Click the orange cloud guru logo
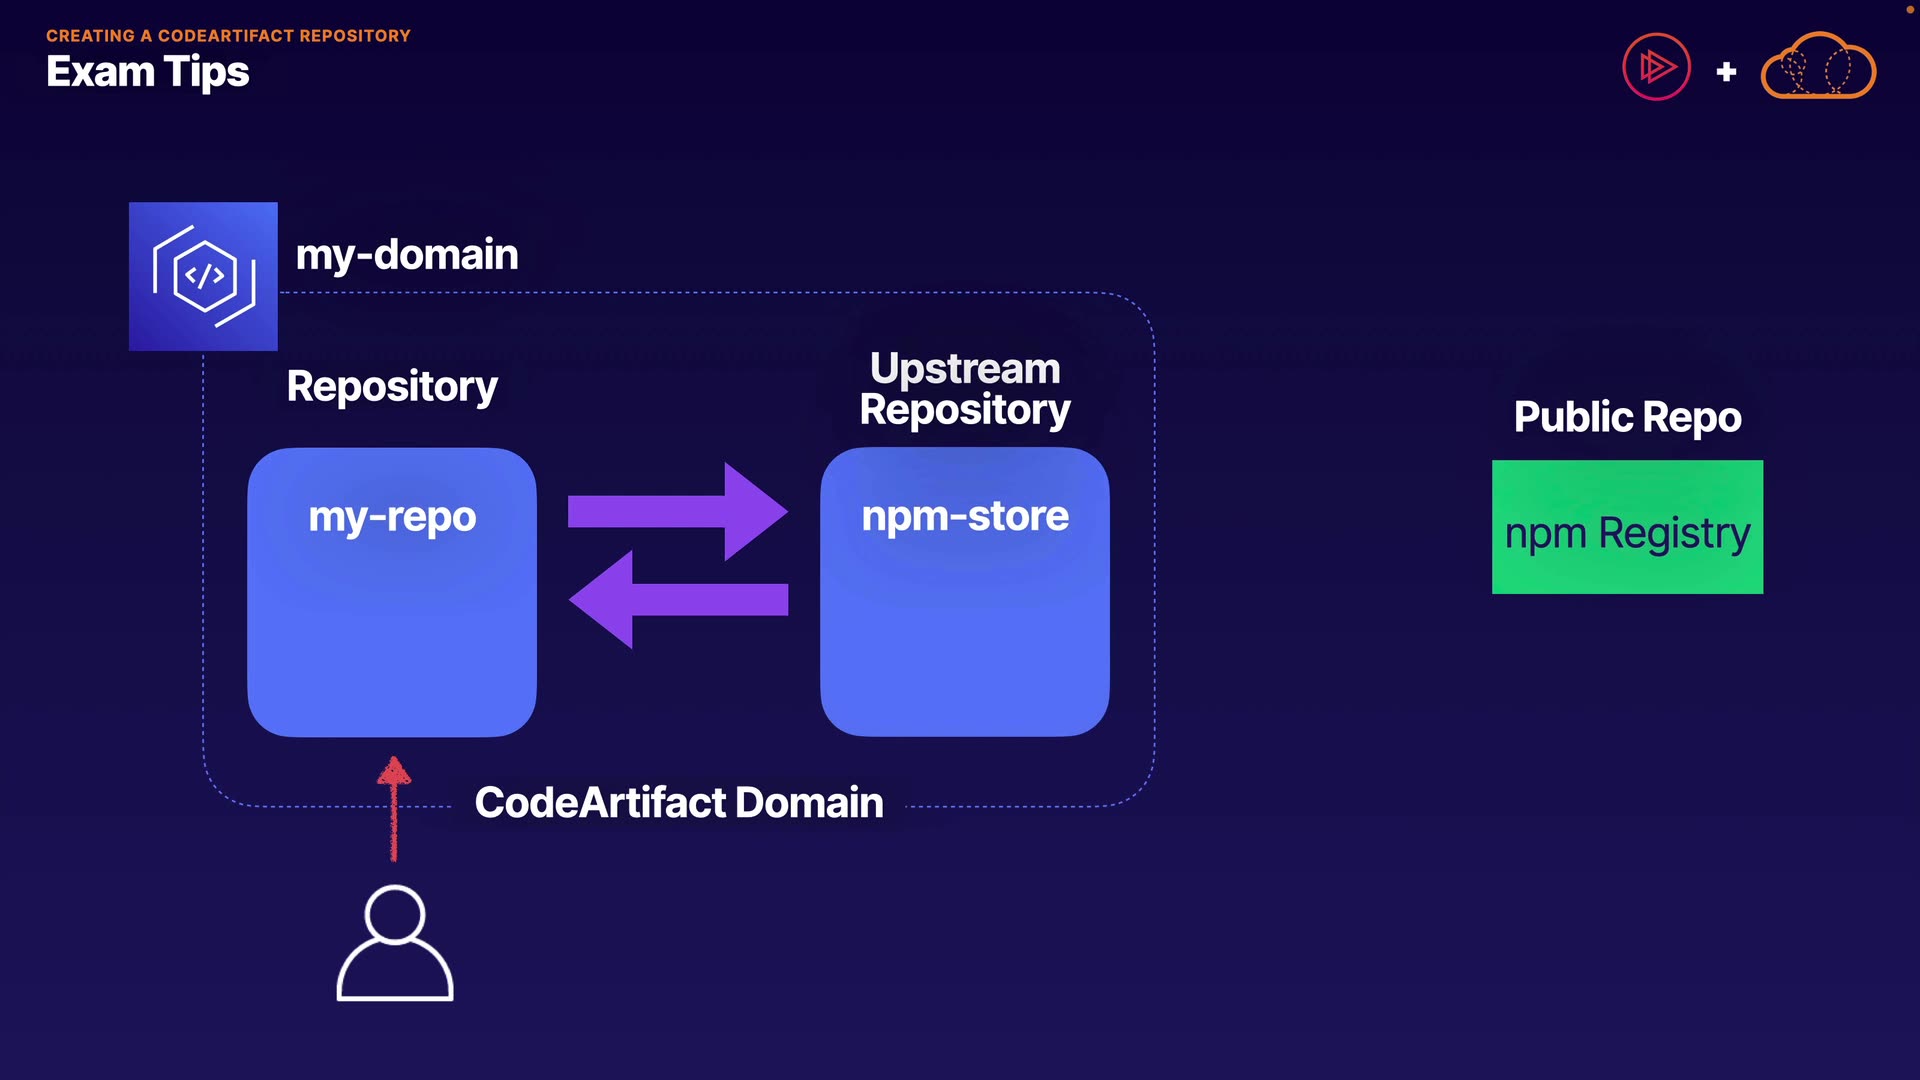Viewport: 1920px width, 1080px height. coord(1818,68)
